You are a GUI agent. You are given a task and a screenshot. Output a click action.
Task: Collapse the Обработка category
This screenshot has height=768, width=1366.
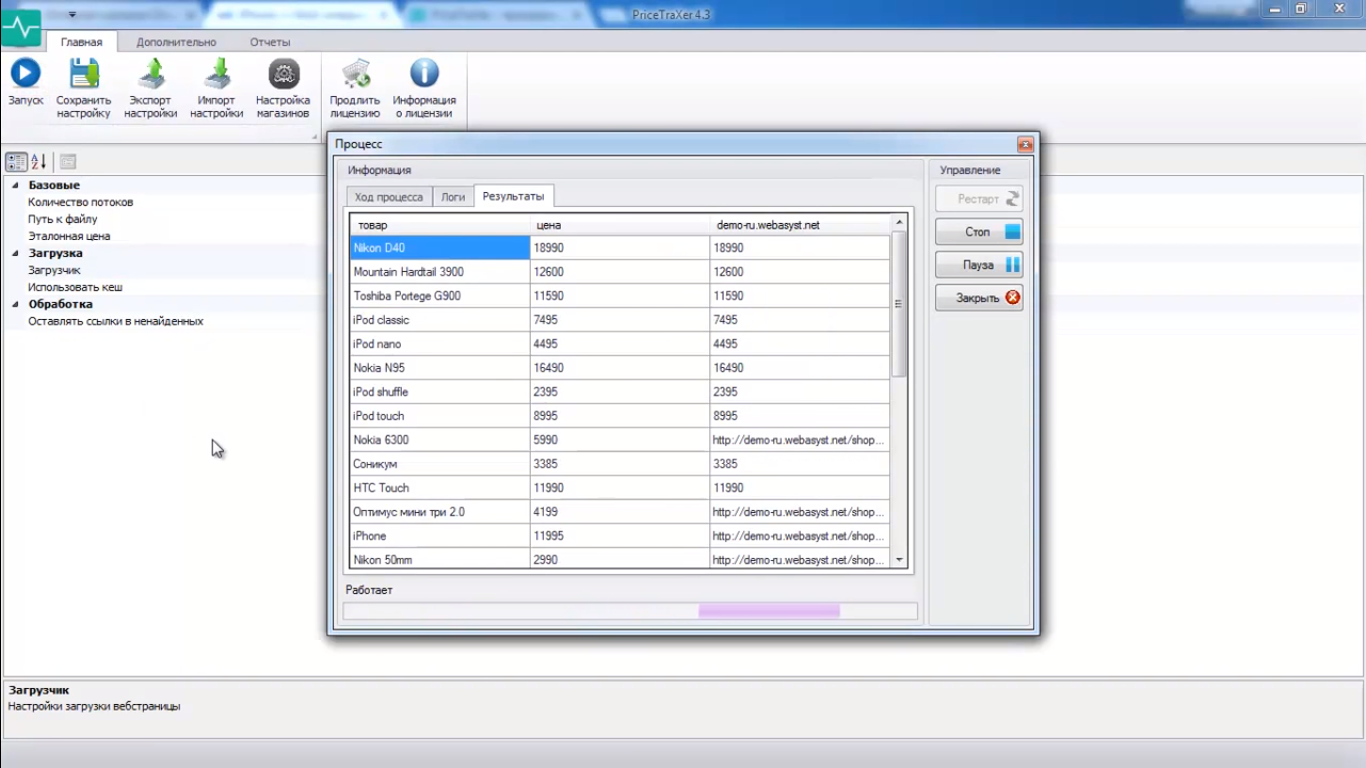click(15, 304)
